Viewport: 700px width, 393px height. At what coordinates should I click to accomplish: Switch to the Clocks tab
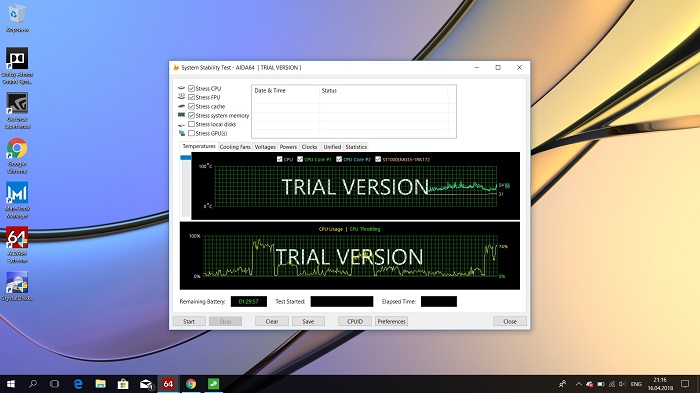coord(309,146)
